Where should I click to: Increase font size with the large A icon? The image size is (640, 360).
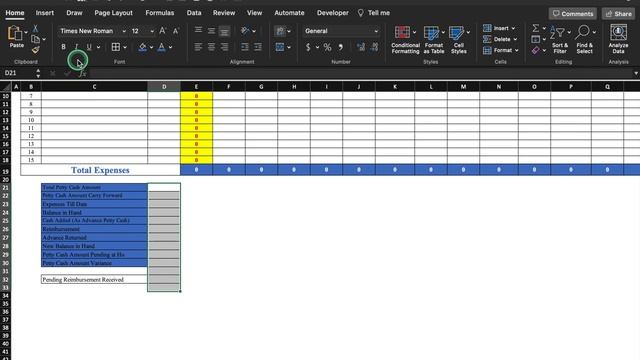[x=162, y=31]
